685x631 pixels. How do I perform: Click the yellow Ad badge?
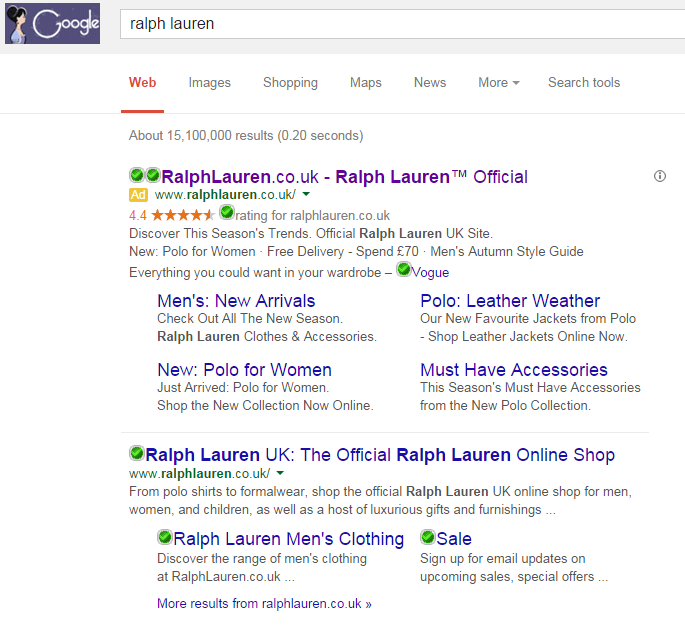(138, 195)
